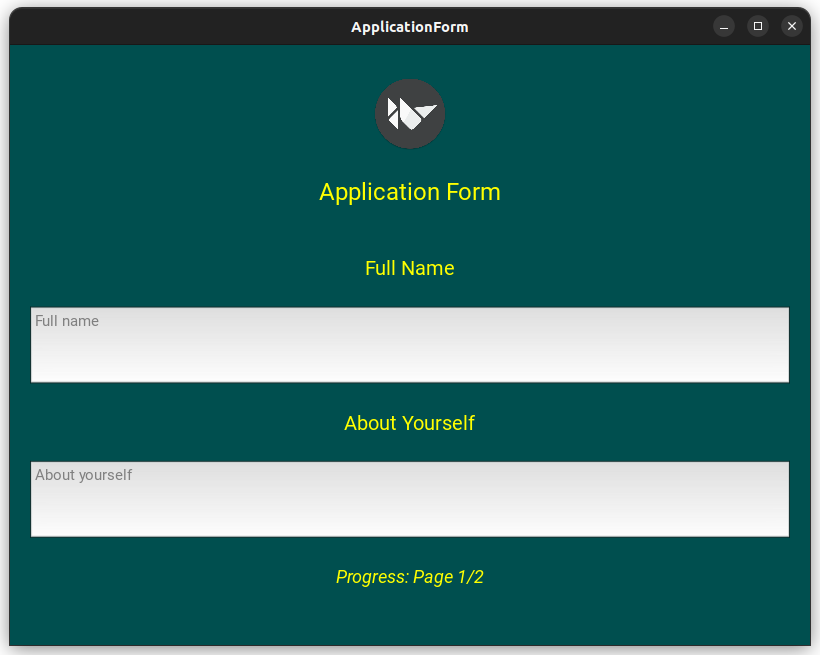
Task: Close the ApplicationForm window
Action: click(792, 26)
